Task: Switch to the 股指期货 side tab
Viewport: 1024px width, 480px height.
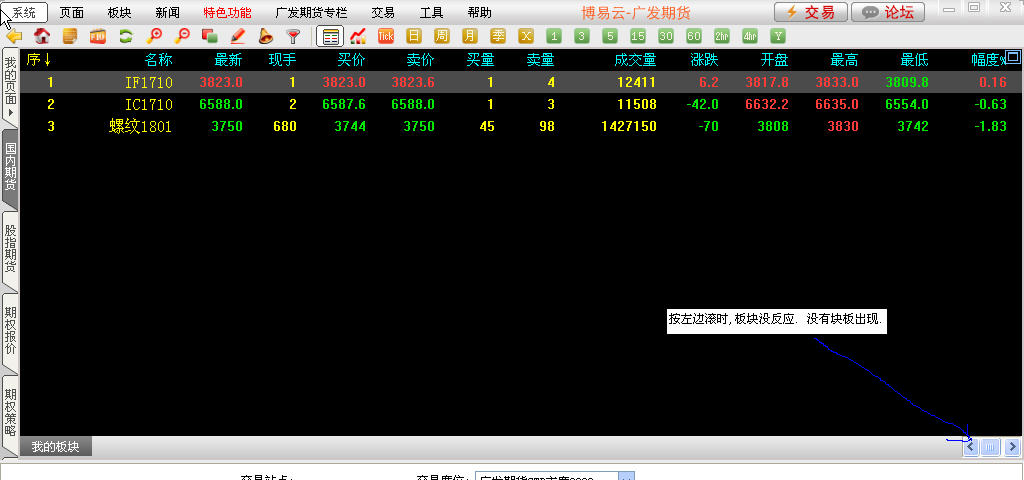Action: (10, 255)
